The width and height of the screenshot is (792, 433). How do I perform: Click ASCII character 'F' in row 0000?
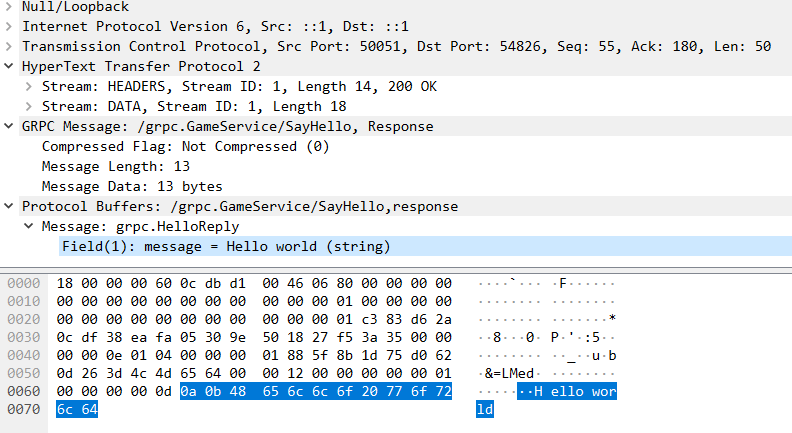pyautogui.click(x=563, y=283)
